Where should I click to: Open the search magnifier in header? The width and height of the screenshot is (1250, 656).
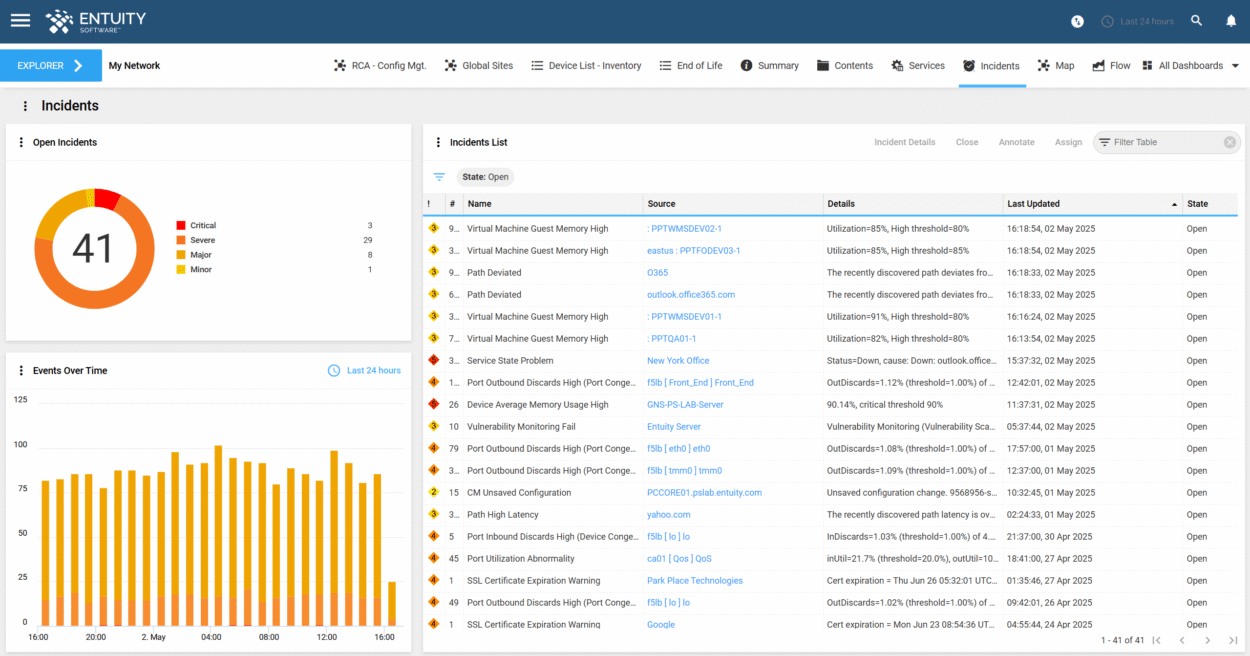click(1197, 21)
